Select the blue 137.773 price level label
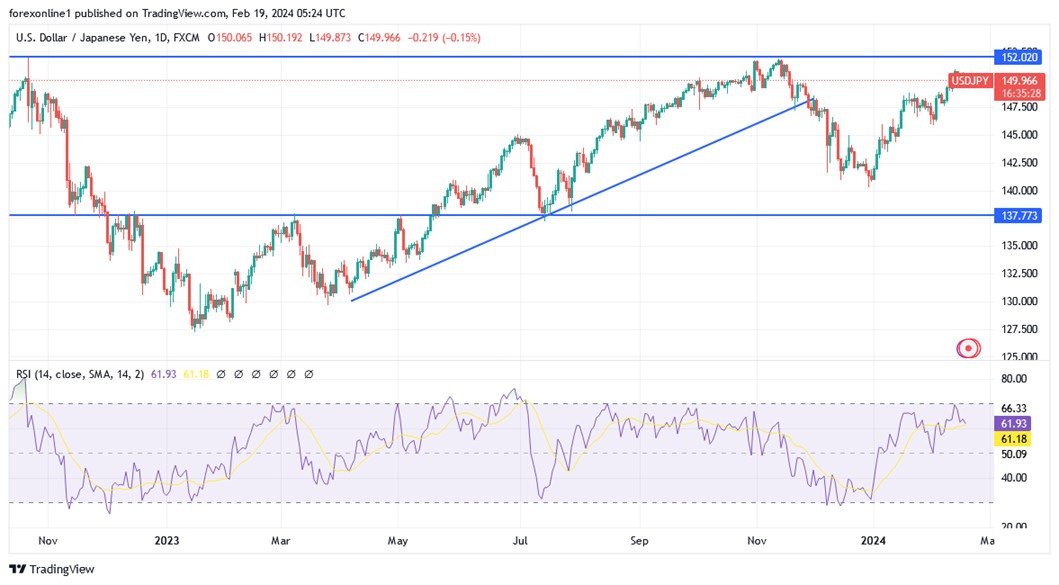Screen dimensions: 1059x585 point(1020,215)
